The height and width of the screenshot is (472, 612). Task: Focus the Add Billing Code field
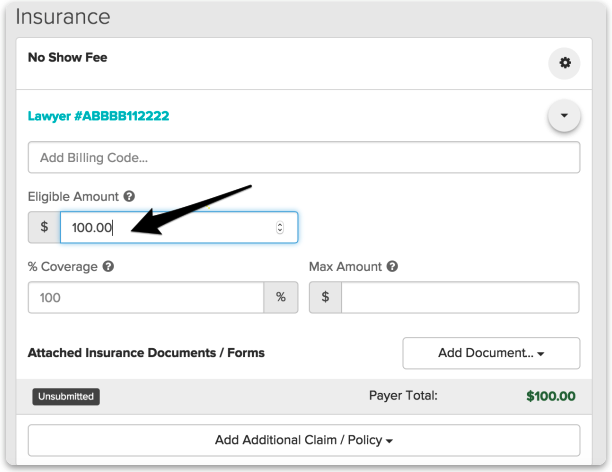tap(304, 158)
